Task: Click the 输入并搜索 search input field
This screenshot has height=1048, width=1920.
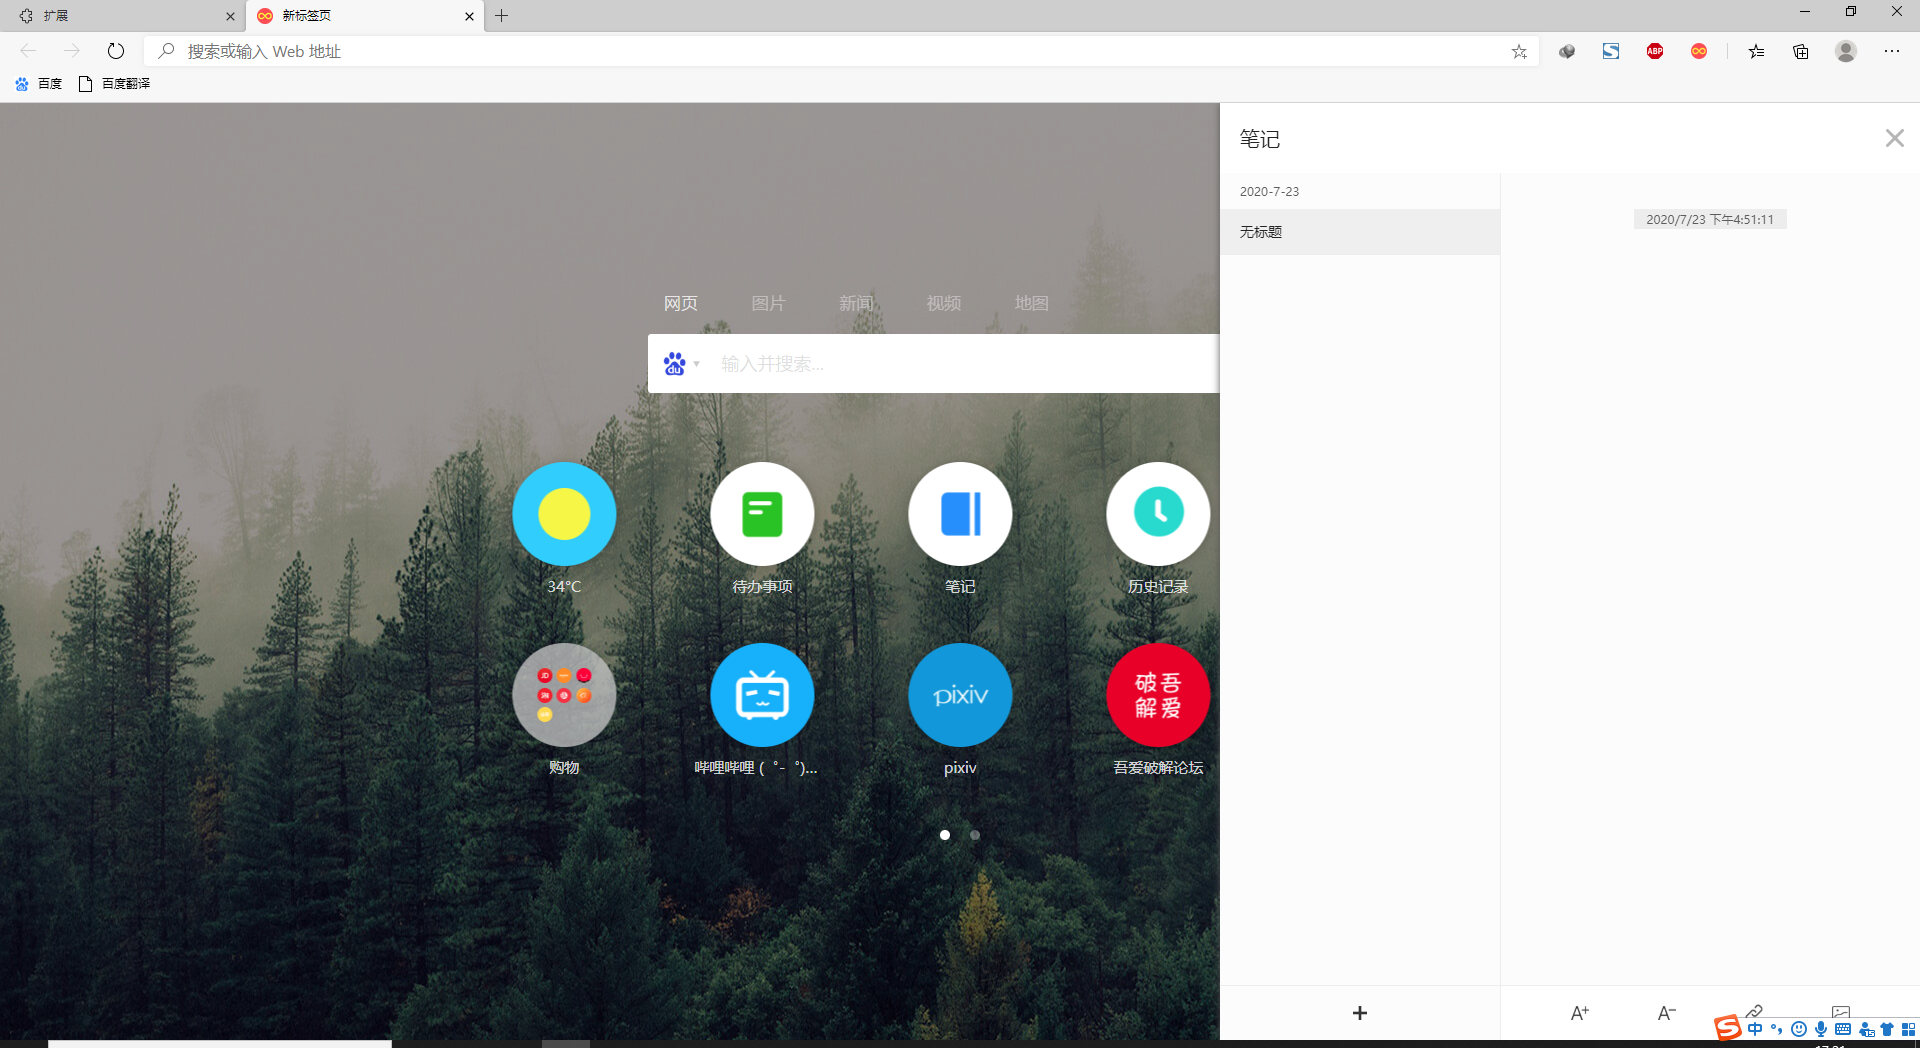Action: point(960,364)
